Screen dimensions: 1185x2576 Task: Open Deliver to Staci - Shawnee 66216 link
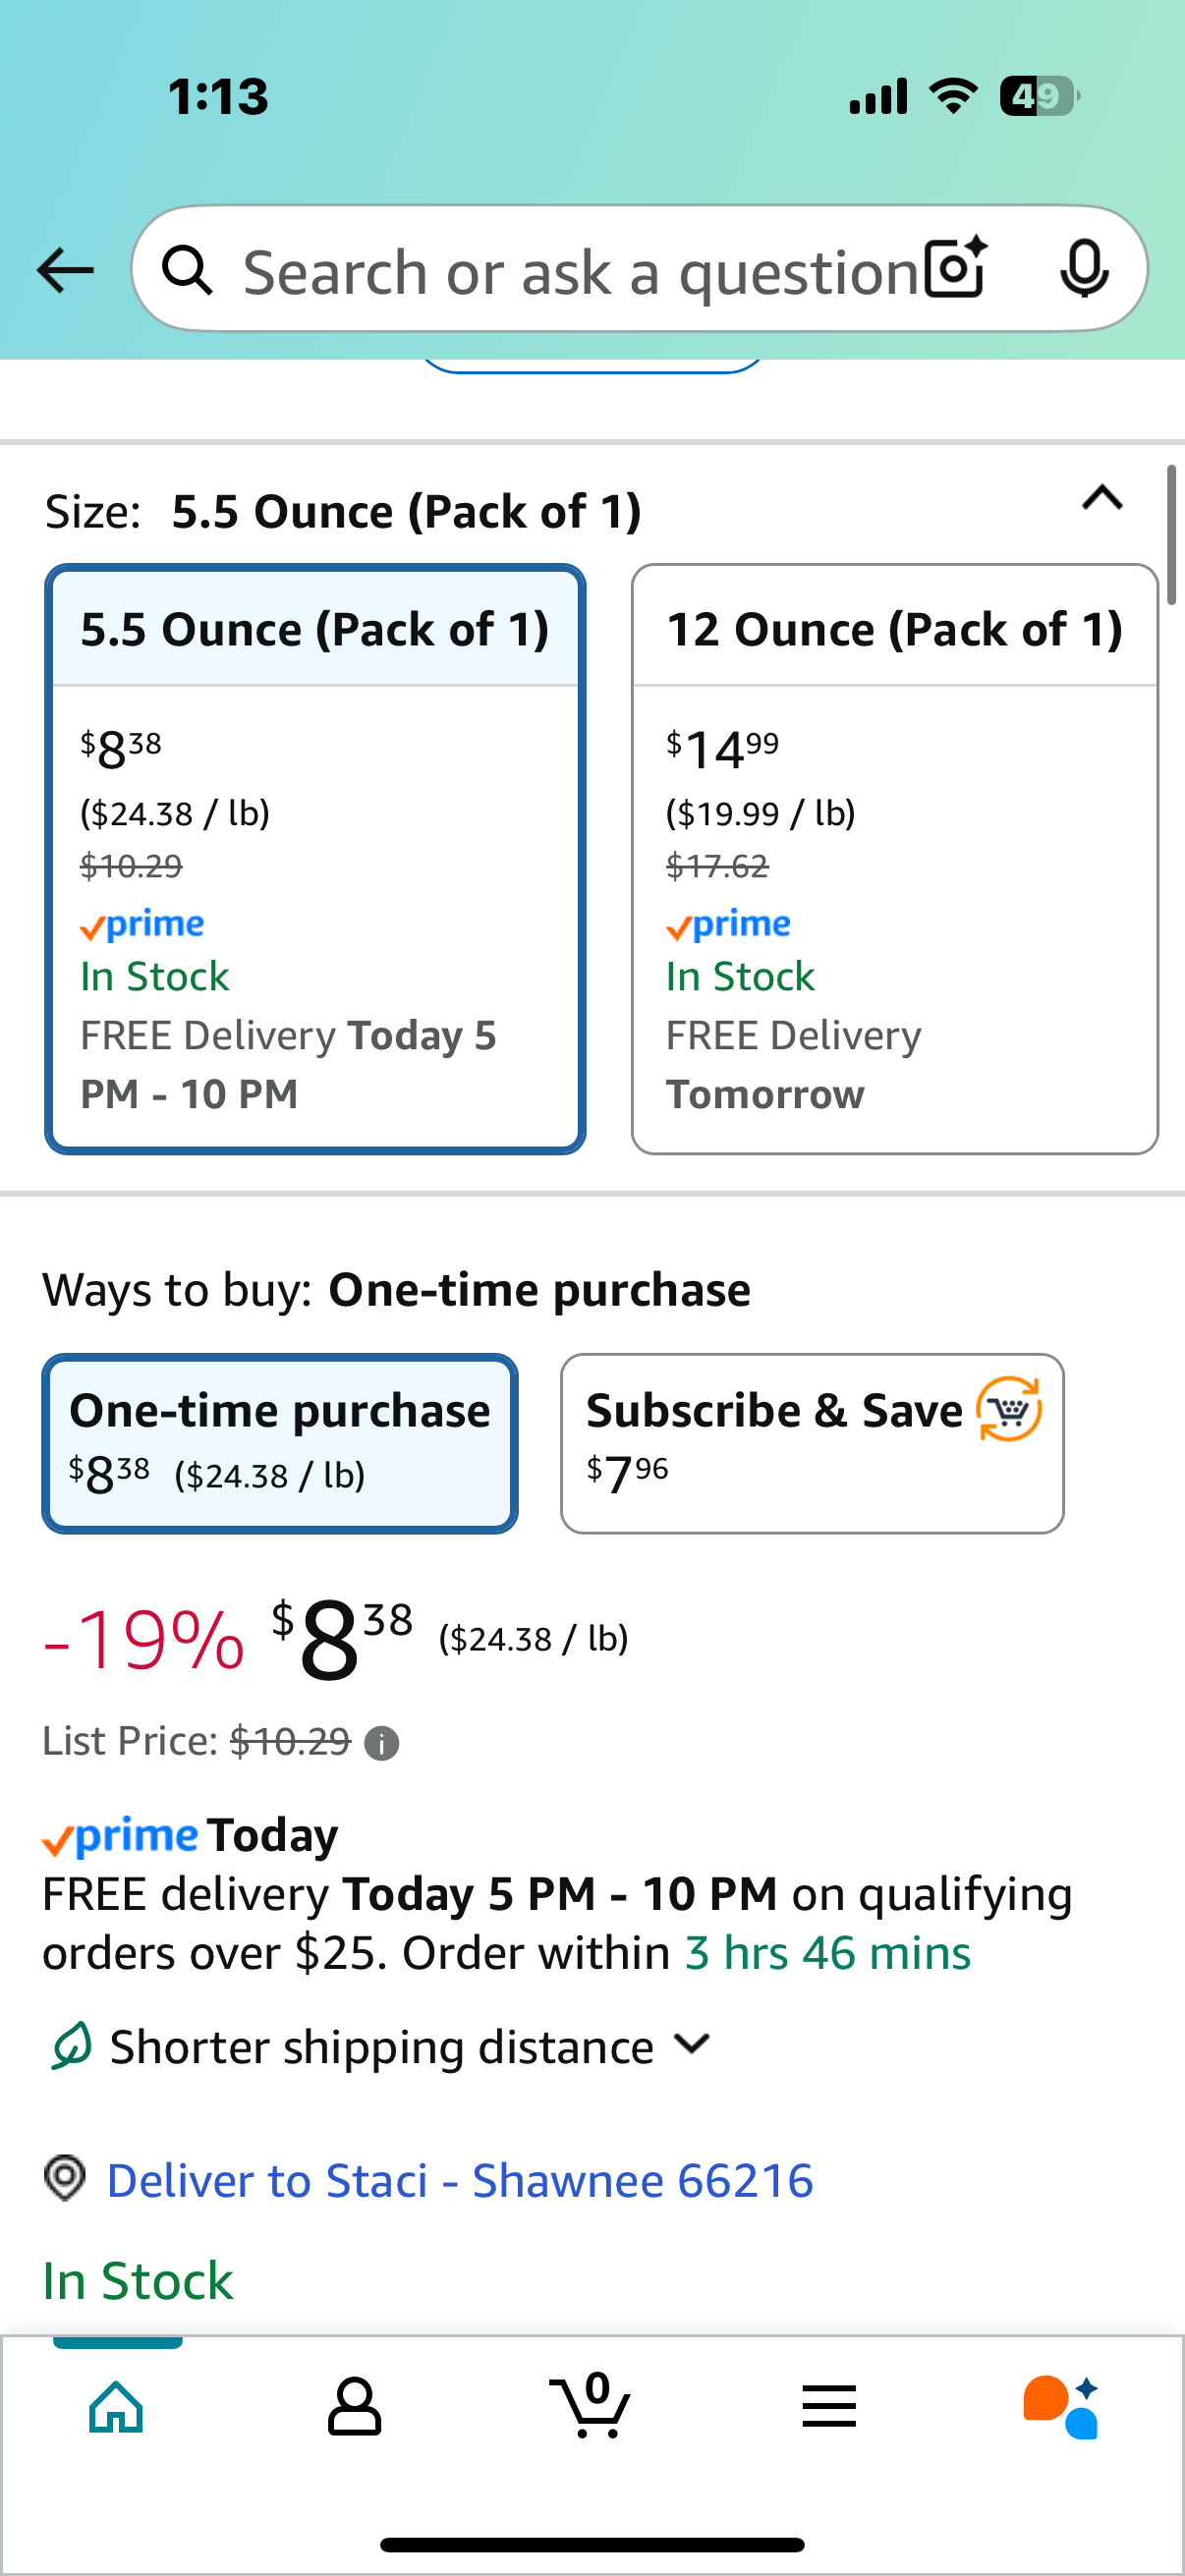460,2180
